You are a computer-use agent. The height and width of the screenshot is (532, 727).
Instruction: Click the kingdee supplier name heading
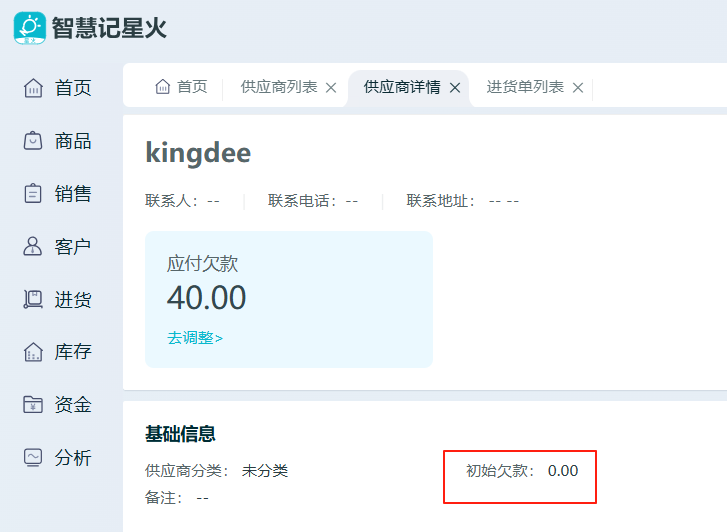pyautogui.click(x=198, y=154)
